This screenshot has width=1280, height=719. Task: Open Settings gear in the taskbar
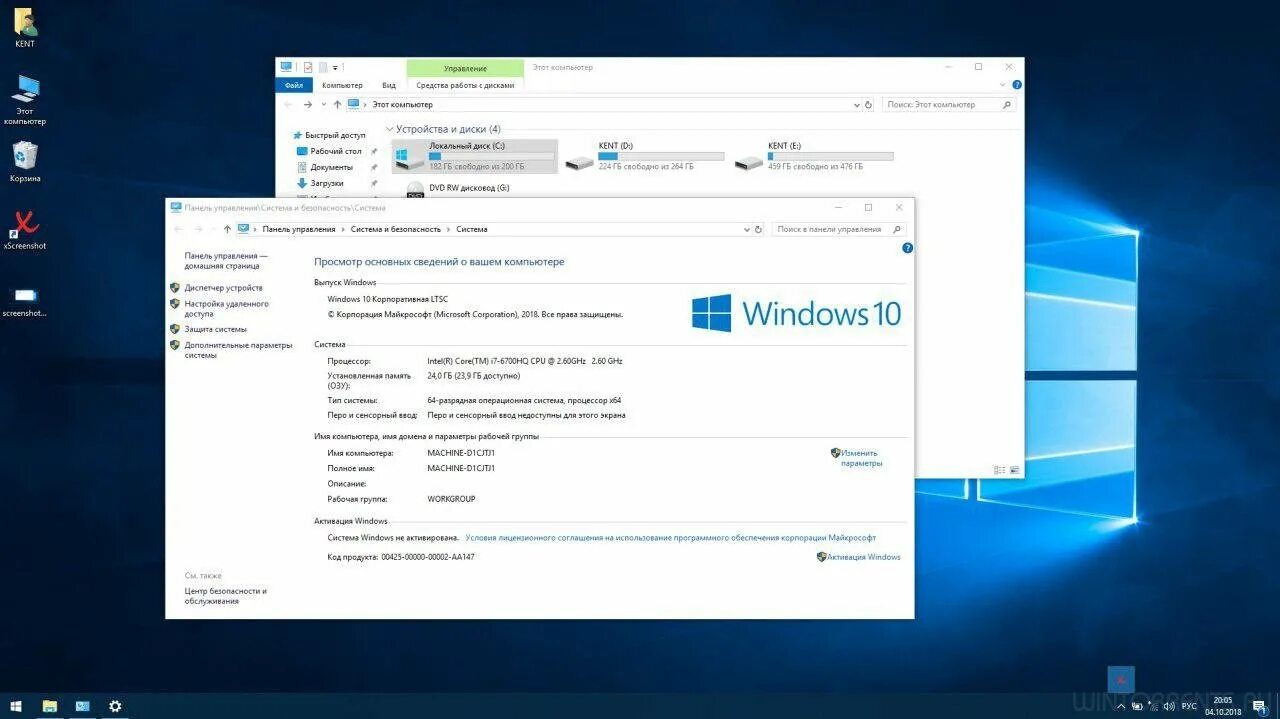click(x=115, y=706)
